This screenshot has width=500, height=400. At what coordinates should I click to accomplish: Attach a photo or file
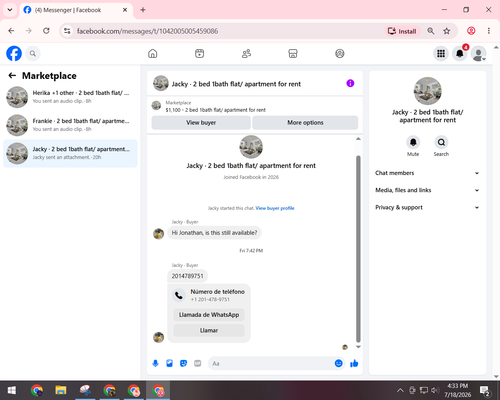pos(169,363)
